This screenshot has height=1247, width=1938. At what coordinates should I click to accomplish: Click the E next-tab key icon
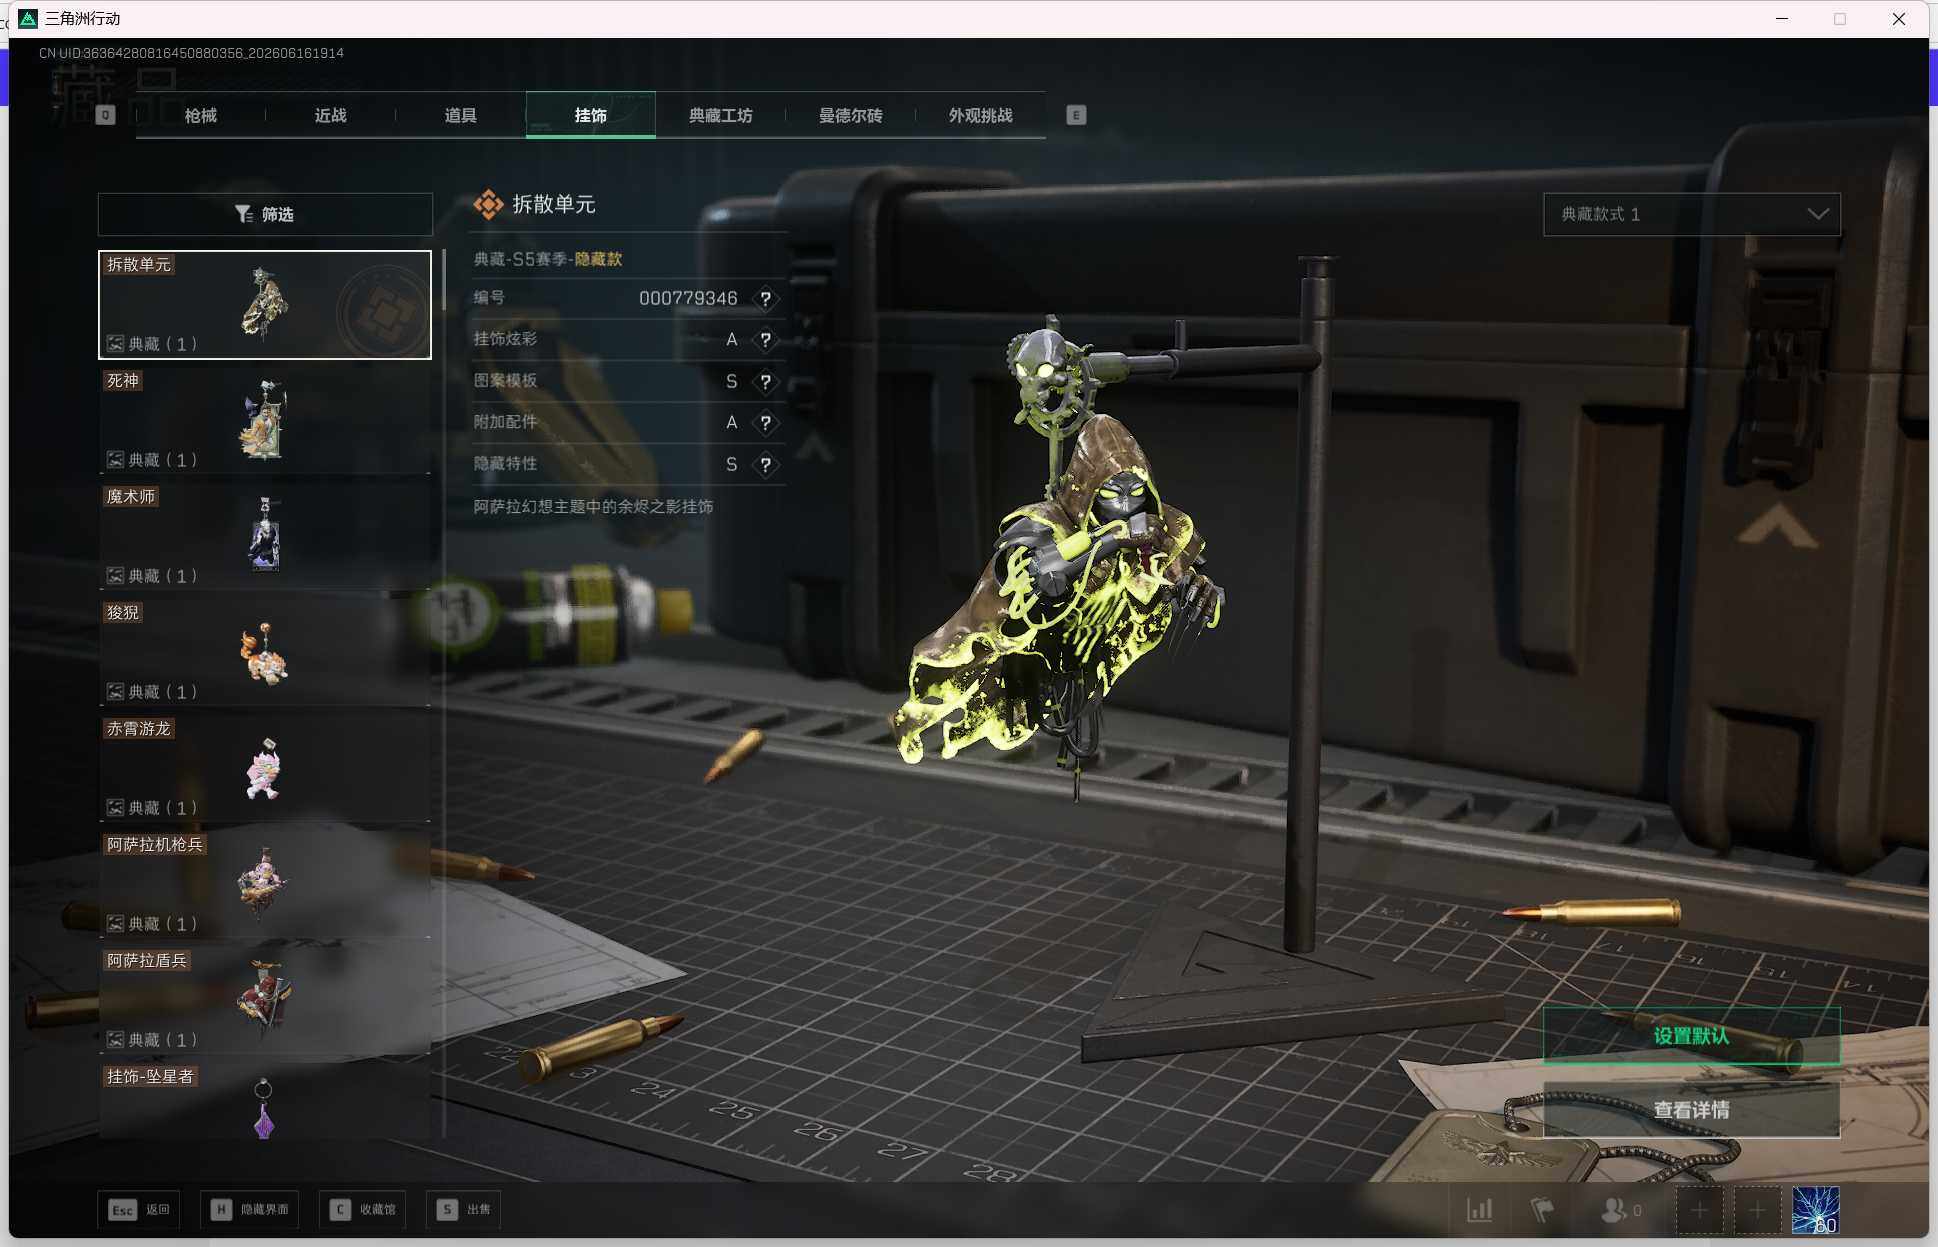point(1076,115)
